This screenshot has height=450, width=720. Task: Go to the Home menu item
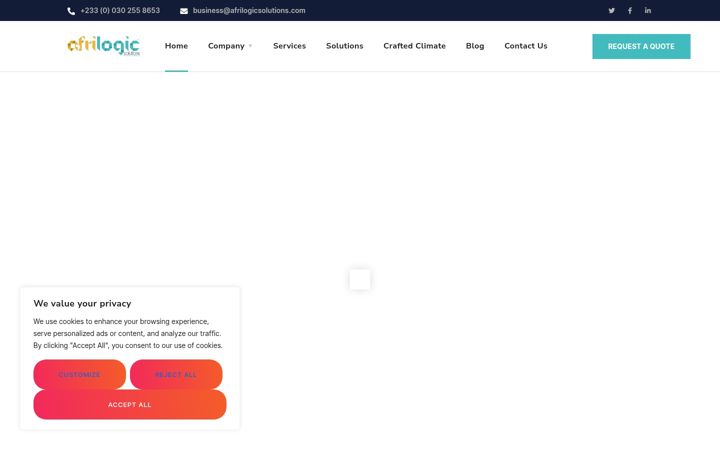point(176,46)
